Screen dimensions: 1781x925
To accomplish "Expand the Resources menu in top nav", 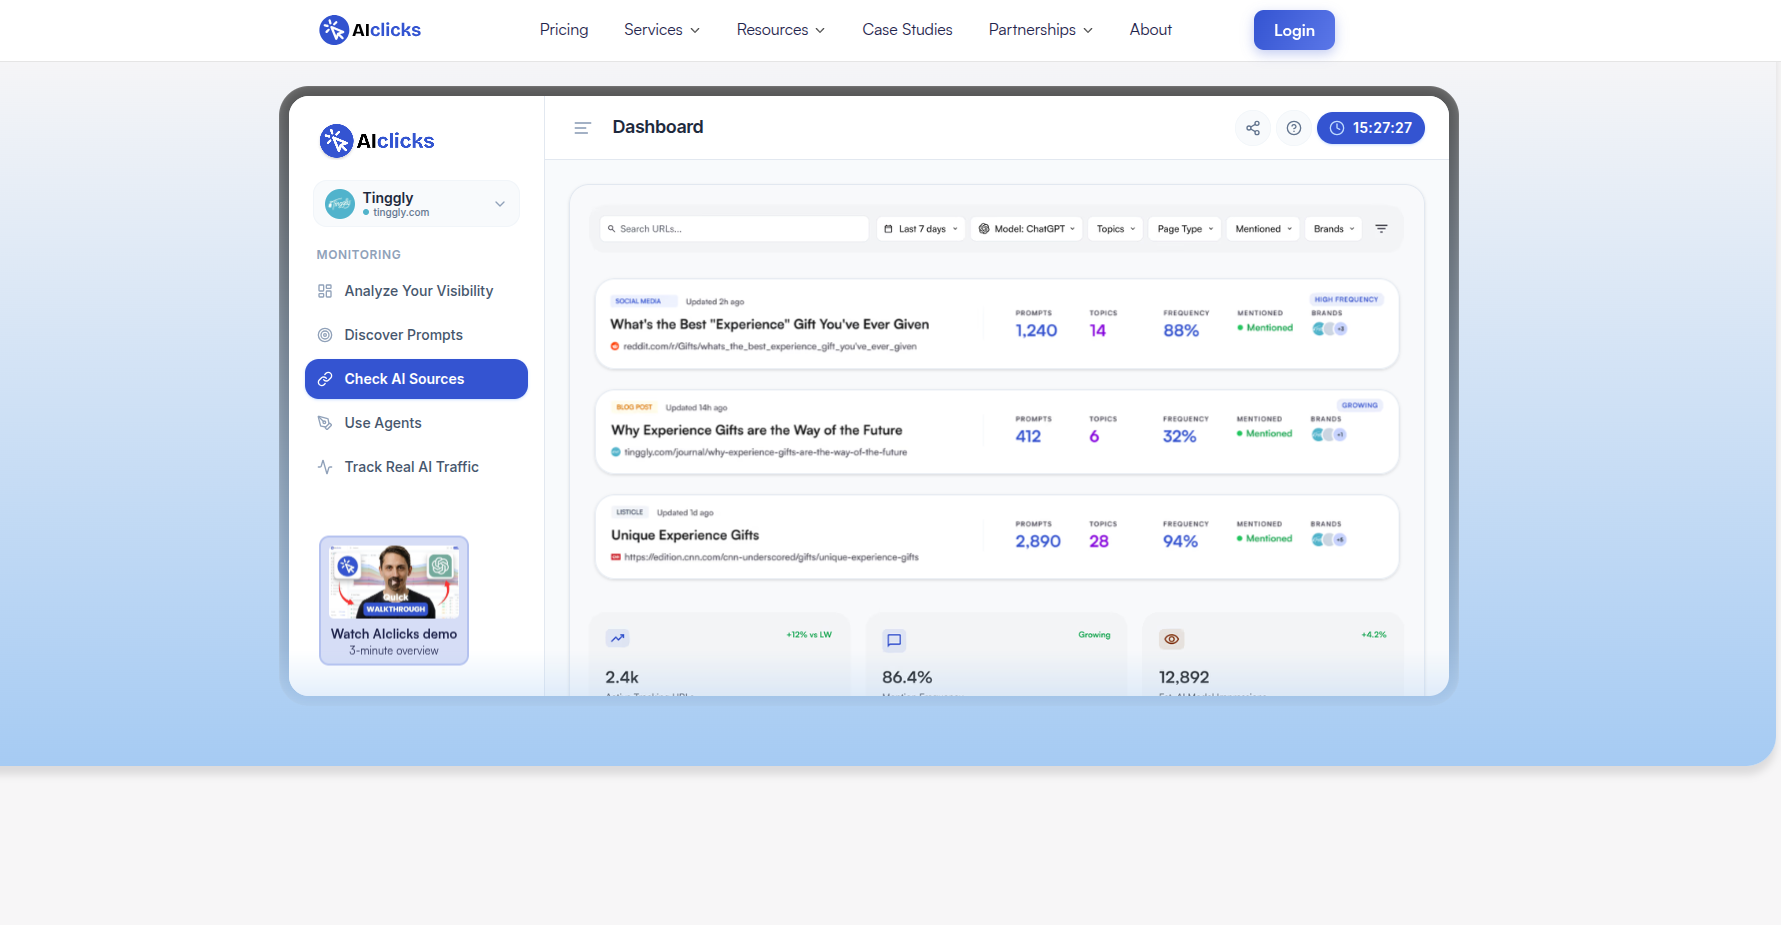I will 781,30.
